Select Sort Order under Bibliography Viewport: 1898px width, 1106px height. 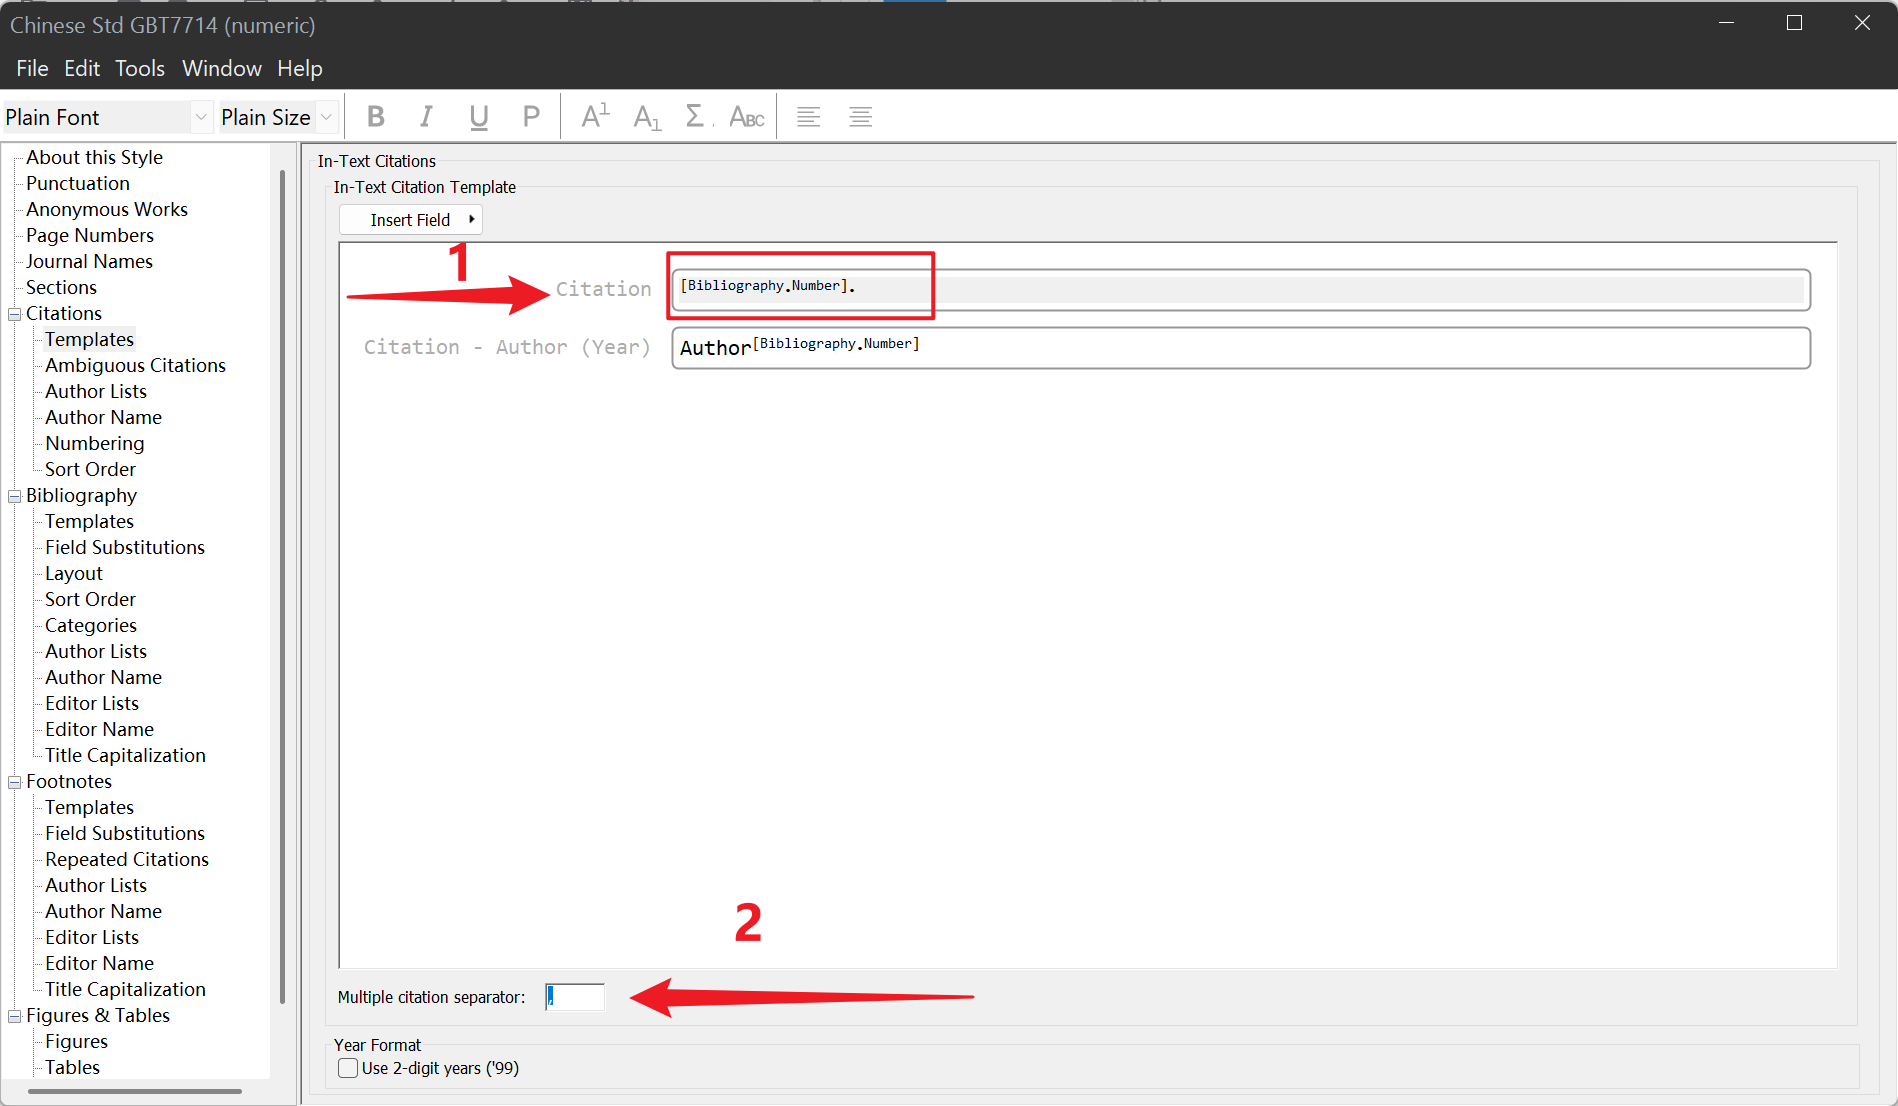(90, 599)
